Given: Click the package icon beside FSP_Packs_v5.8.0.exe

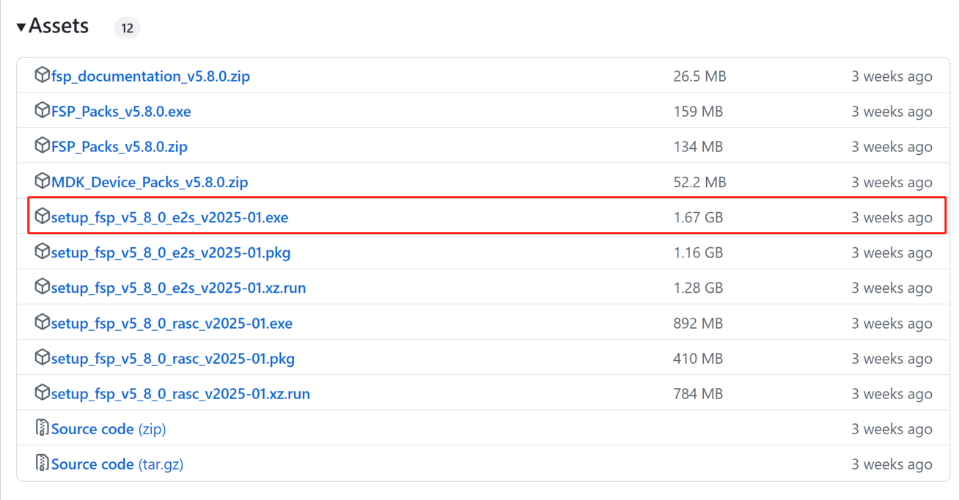Looking at the screenshot, I should (x=42, y=110).
